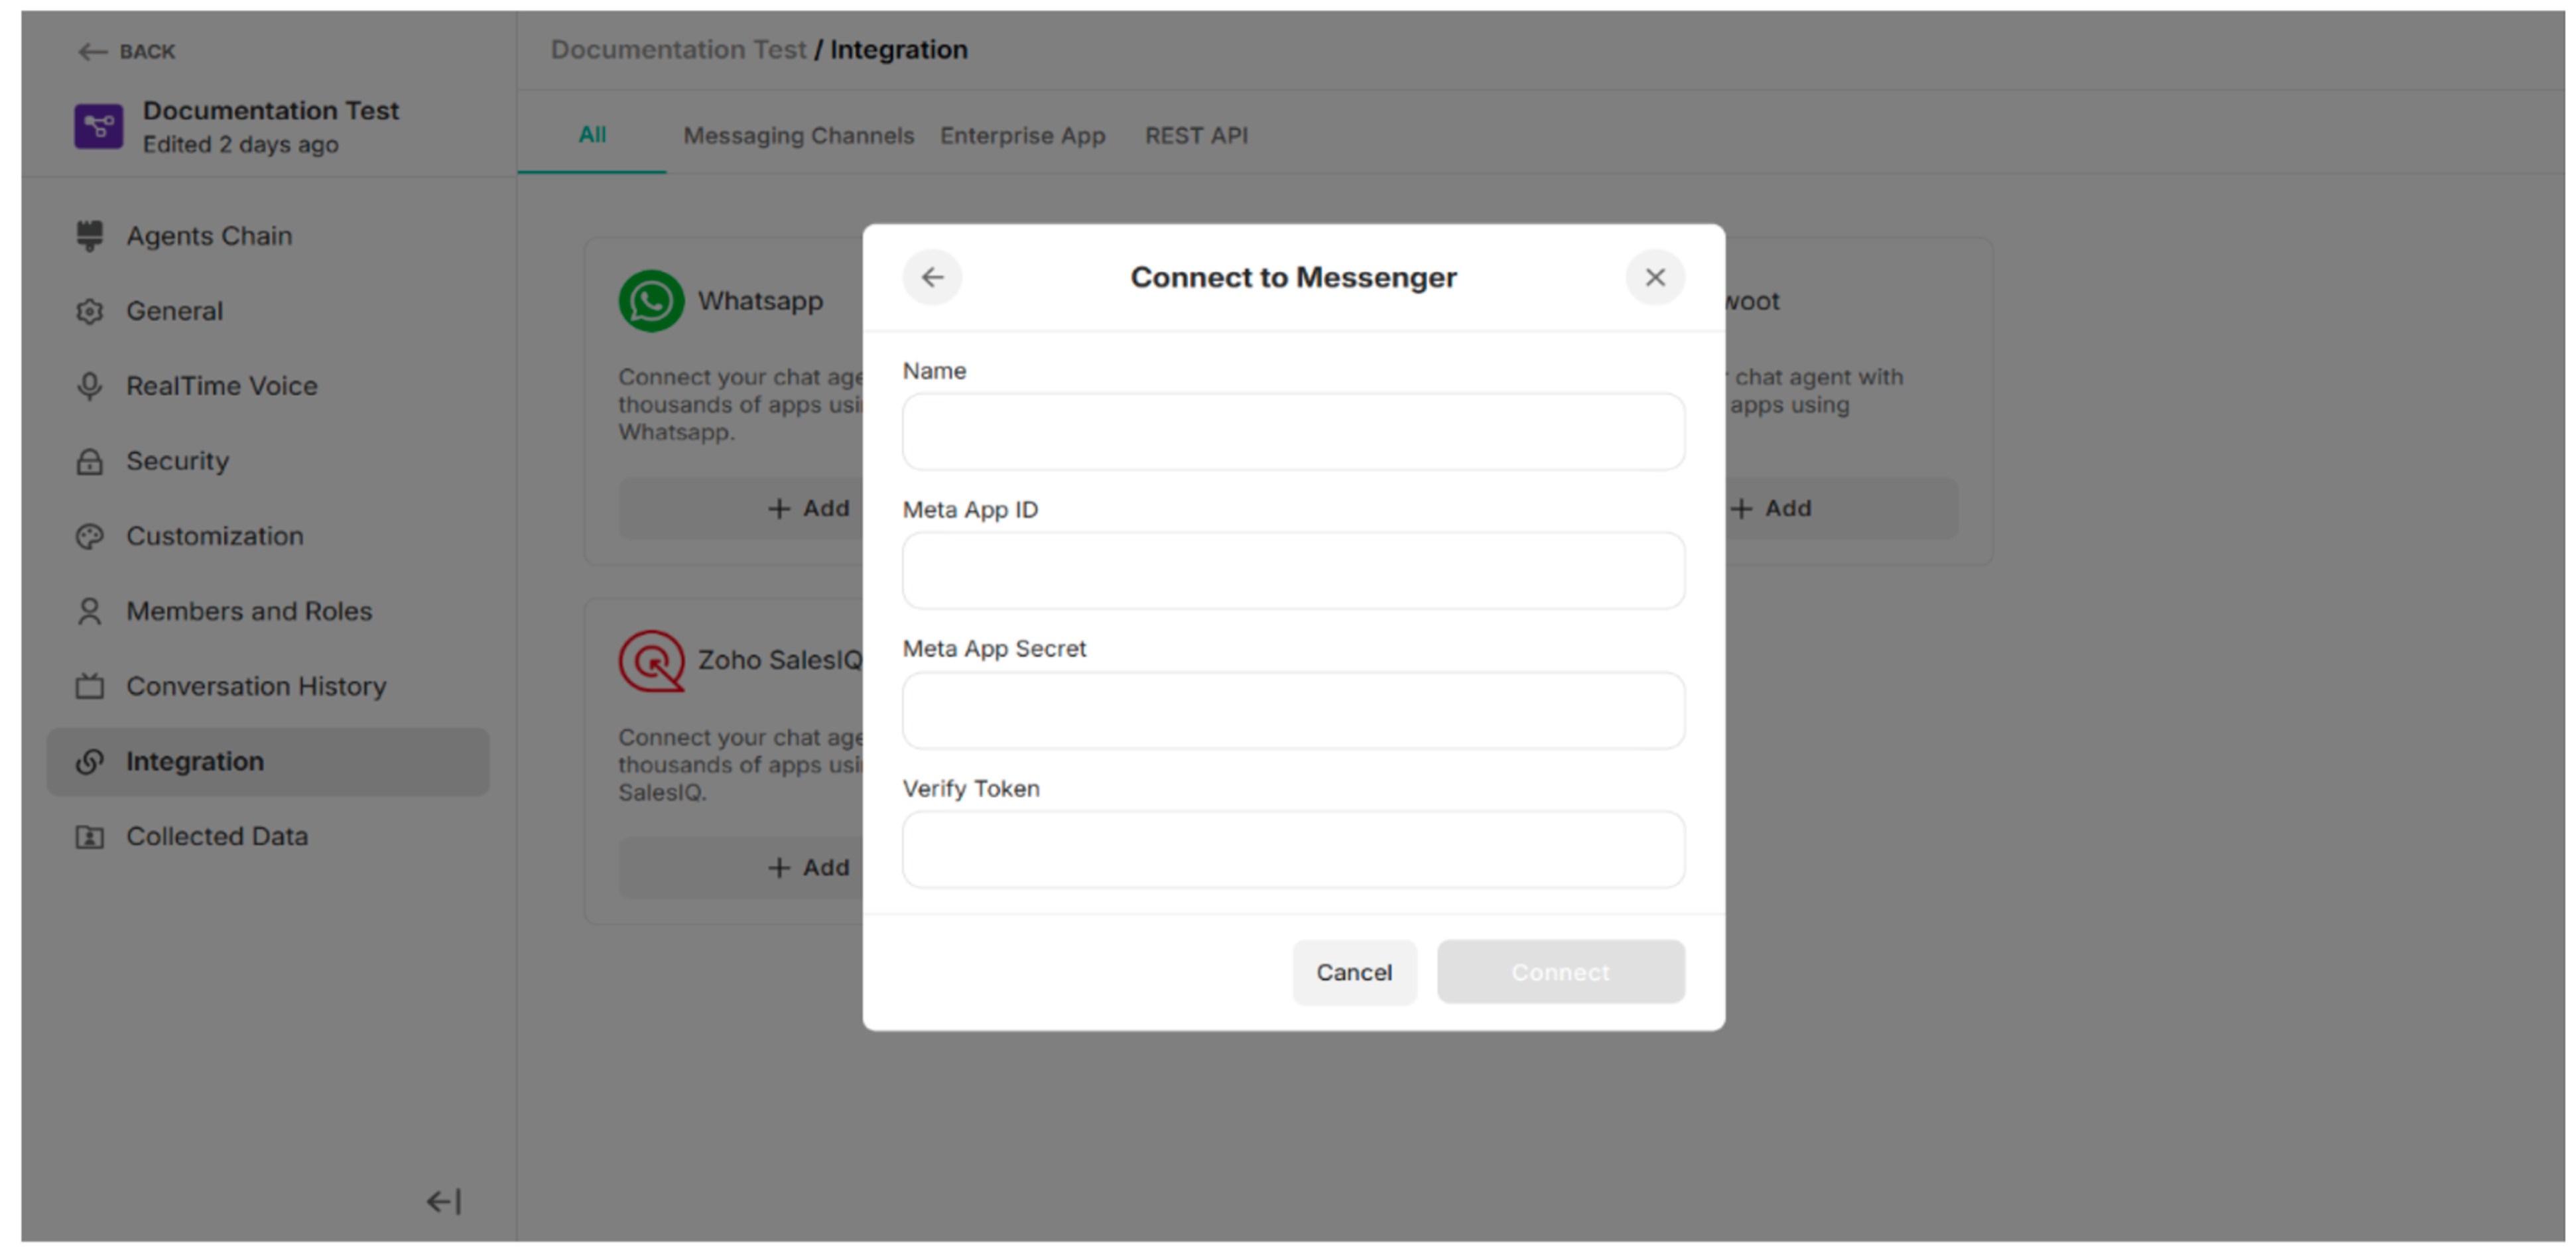The image size is (2576, 1260).
Task: Switch to the Messaging Channels tab
Action: tap(799, 135)
